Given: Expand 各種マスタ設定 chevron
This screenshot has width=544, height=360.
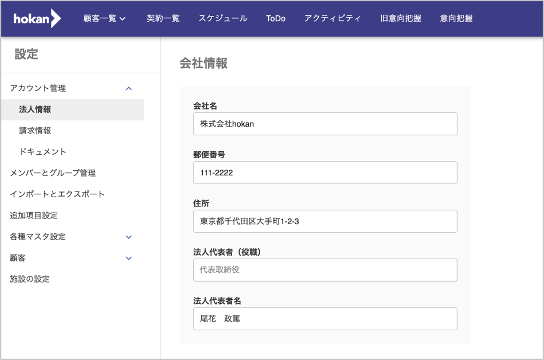Looking at the screenshot, I should (129, 237).
